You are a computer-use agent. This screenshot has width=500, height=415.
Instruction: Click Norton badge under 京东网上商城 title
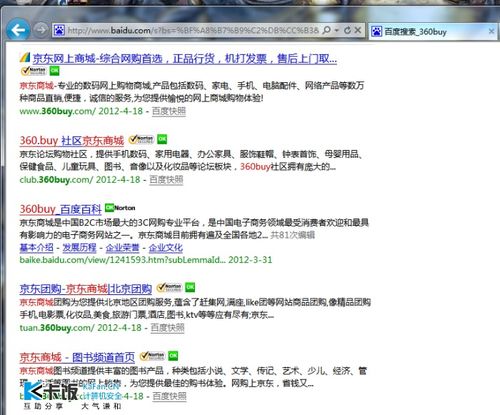click(33, 71)
